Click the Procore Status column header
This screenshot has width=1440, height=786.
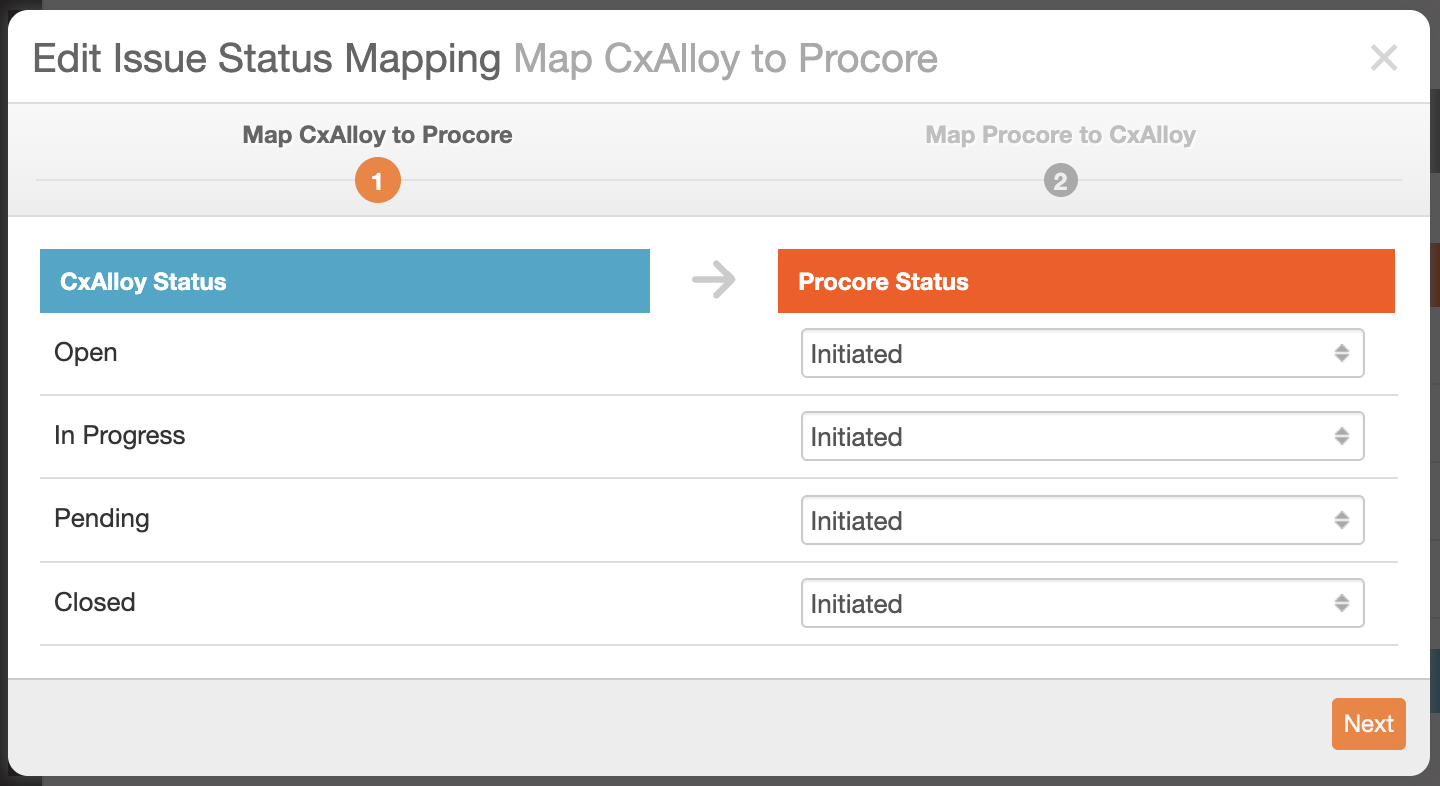coord(1086,281)
